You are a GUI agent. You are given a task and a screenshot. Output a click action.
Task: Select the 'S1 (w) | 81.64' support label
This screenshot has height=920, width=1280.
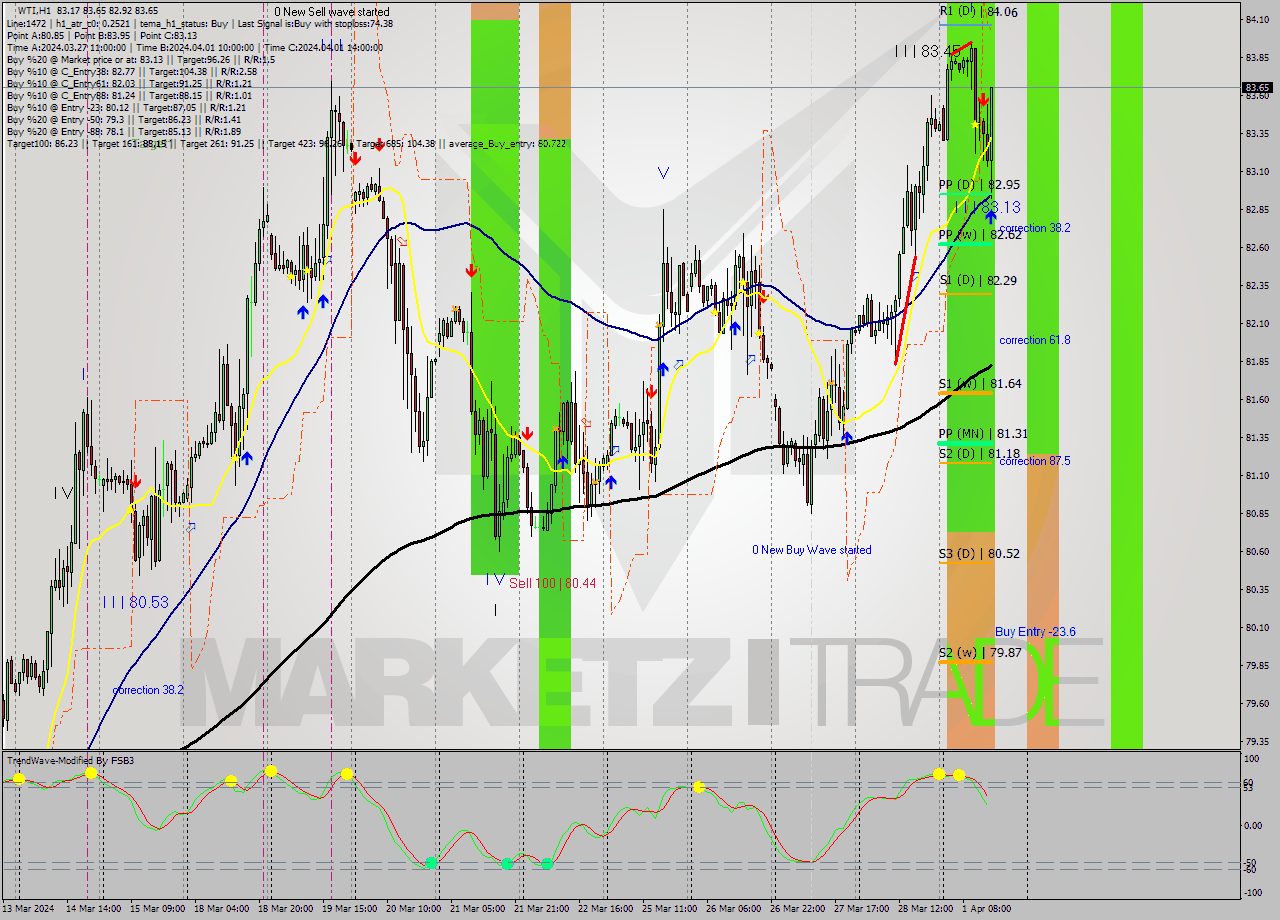(980, 384)
